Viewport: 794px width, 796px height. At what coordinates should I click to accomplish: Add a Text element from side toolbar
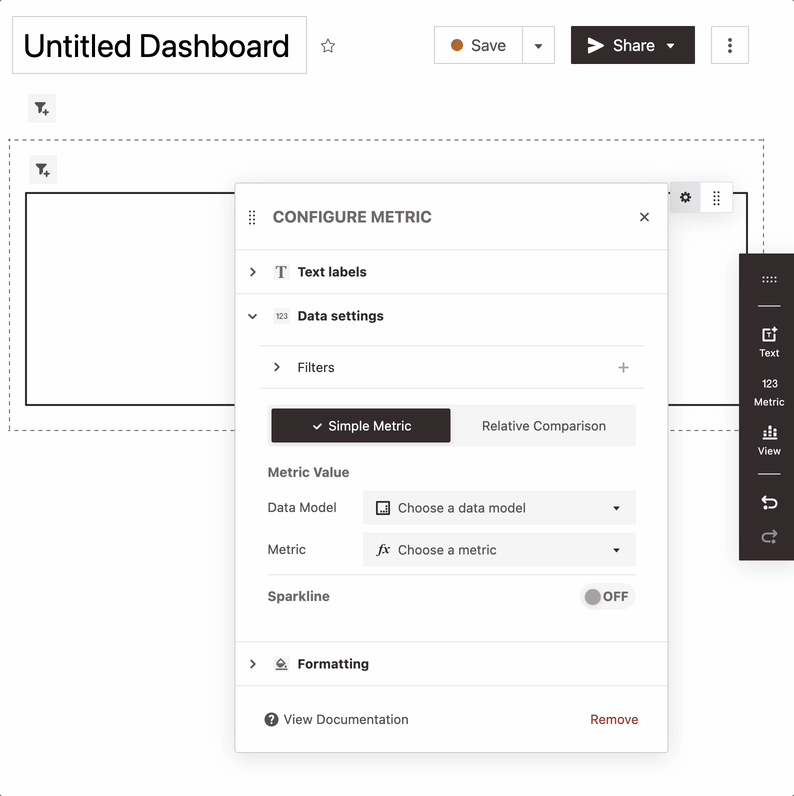769,342
